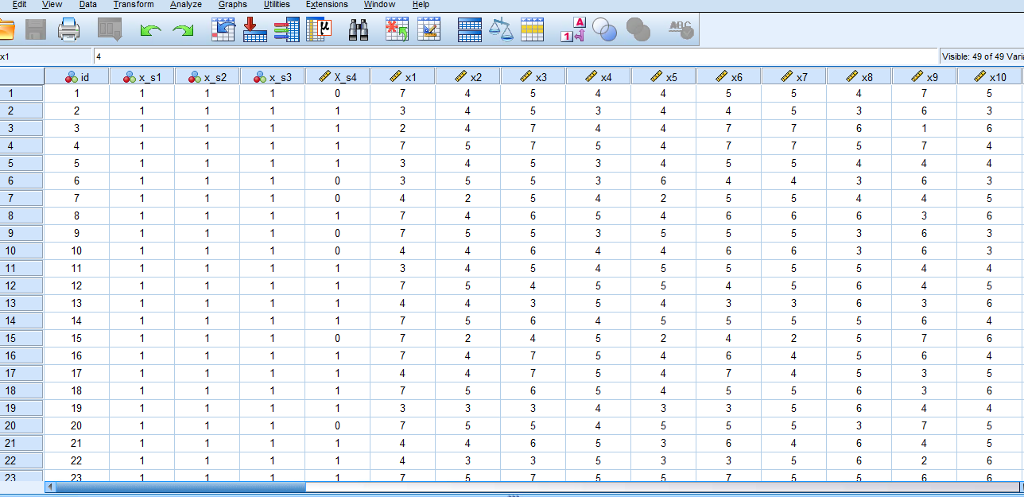Select the id column header
Image resolution: width=1024 pixels, height=497 pixels.
click(77, 76)
